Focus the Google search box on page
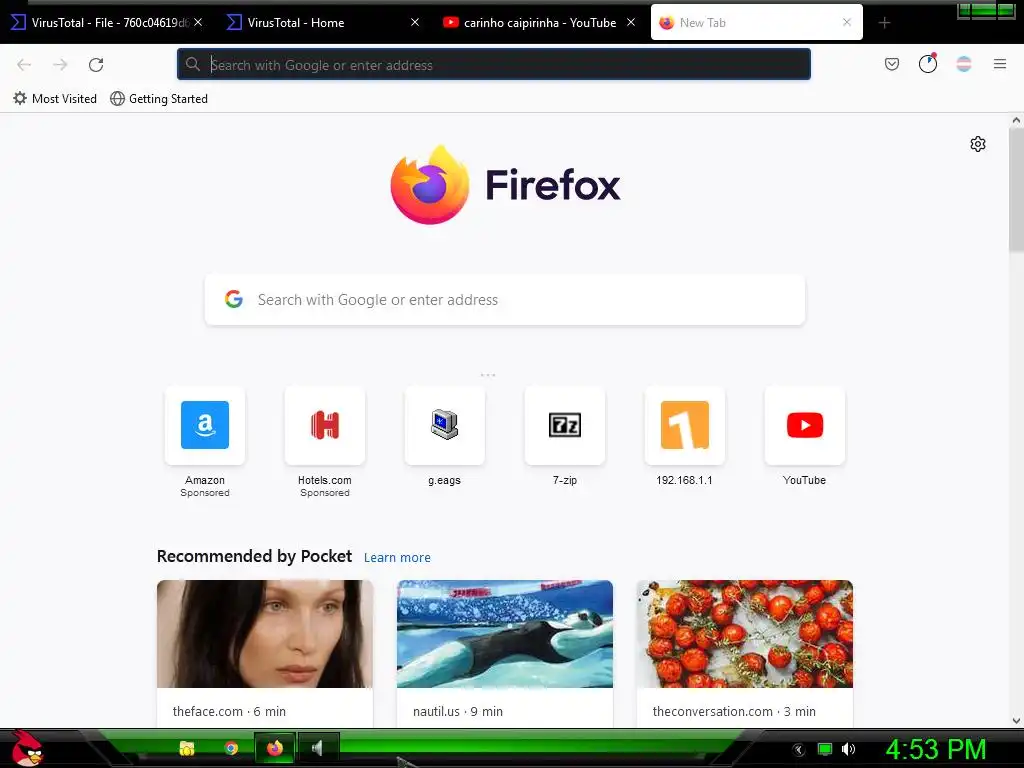The image size is (1024, 768). coord(505,300)
